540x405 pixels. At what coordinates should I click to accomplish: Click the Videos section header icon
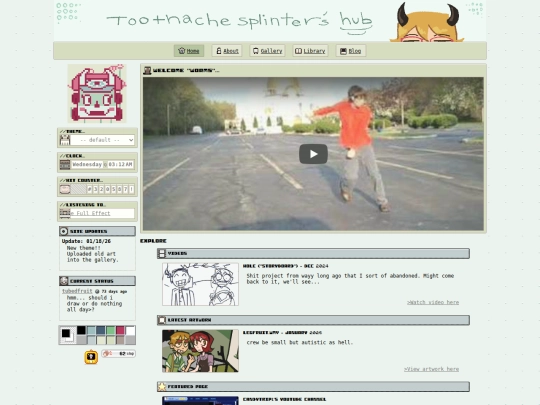pyautogui.click(x=162, y=253)
